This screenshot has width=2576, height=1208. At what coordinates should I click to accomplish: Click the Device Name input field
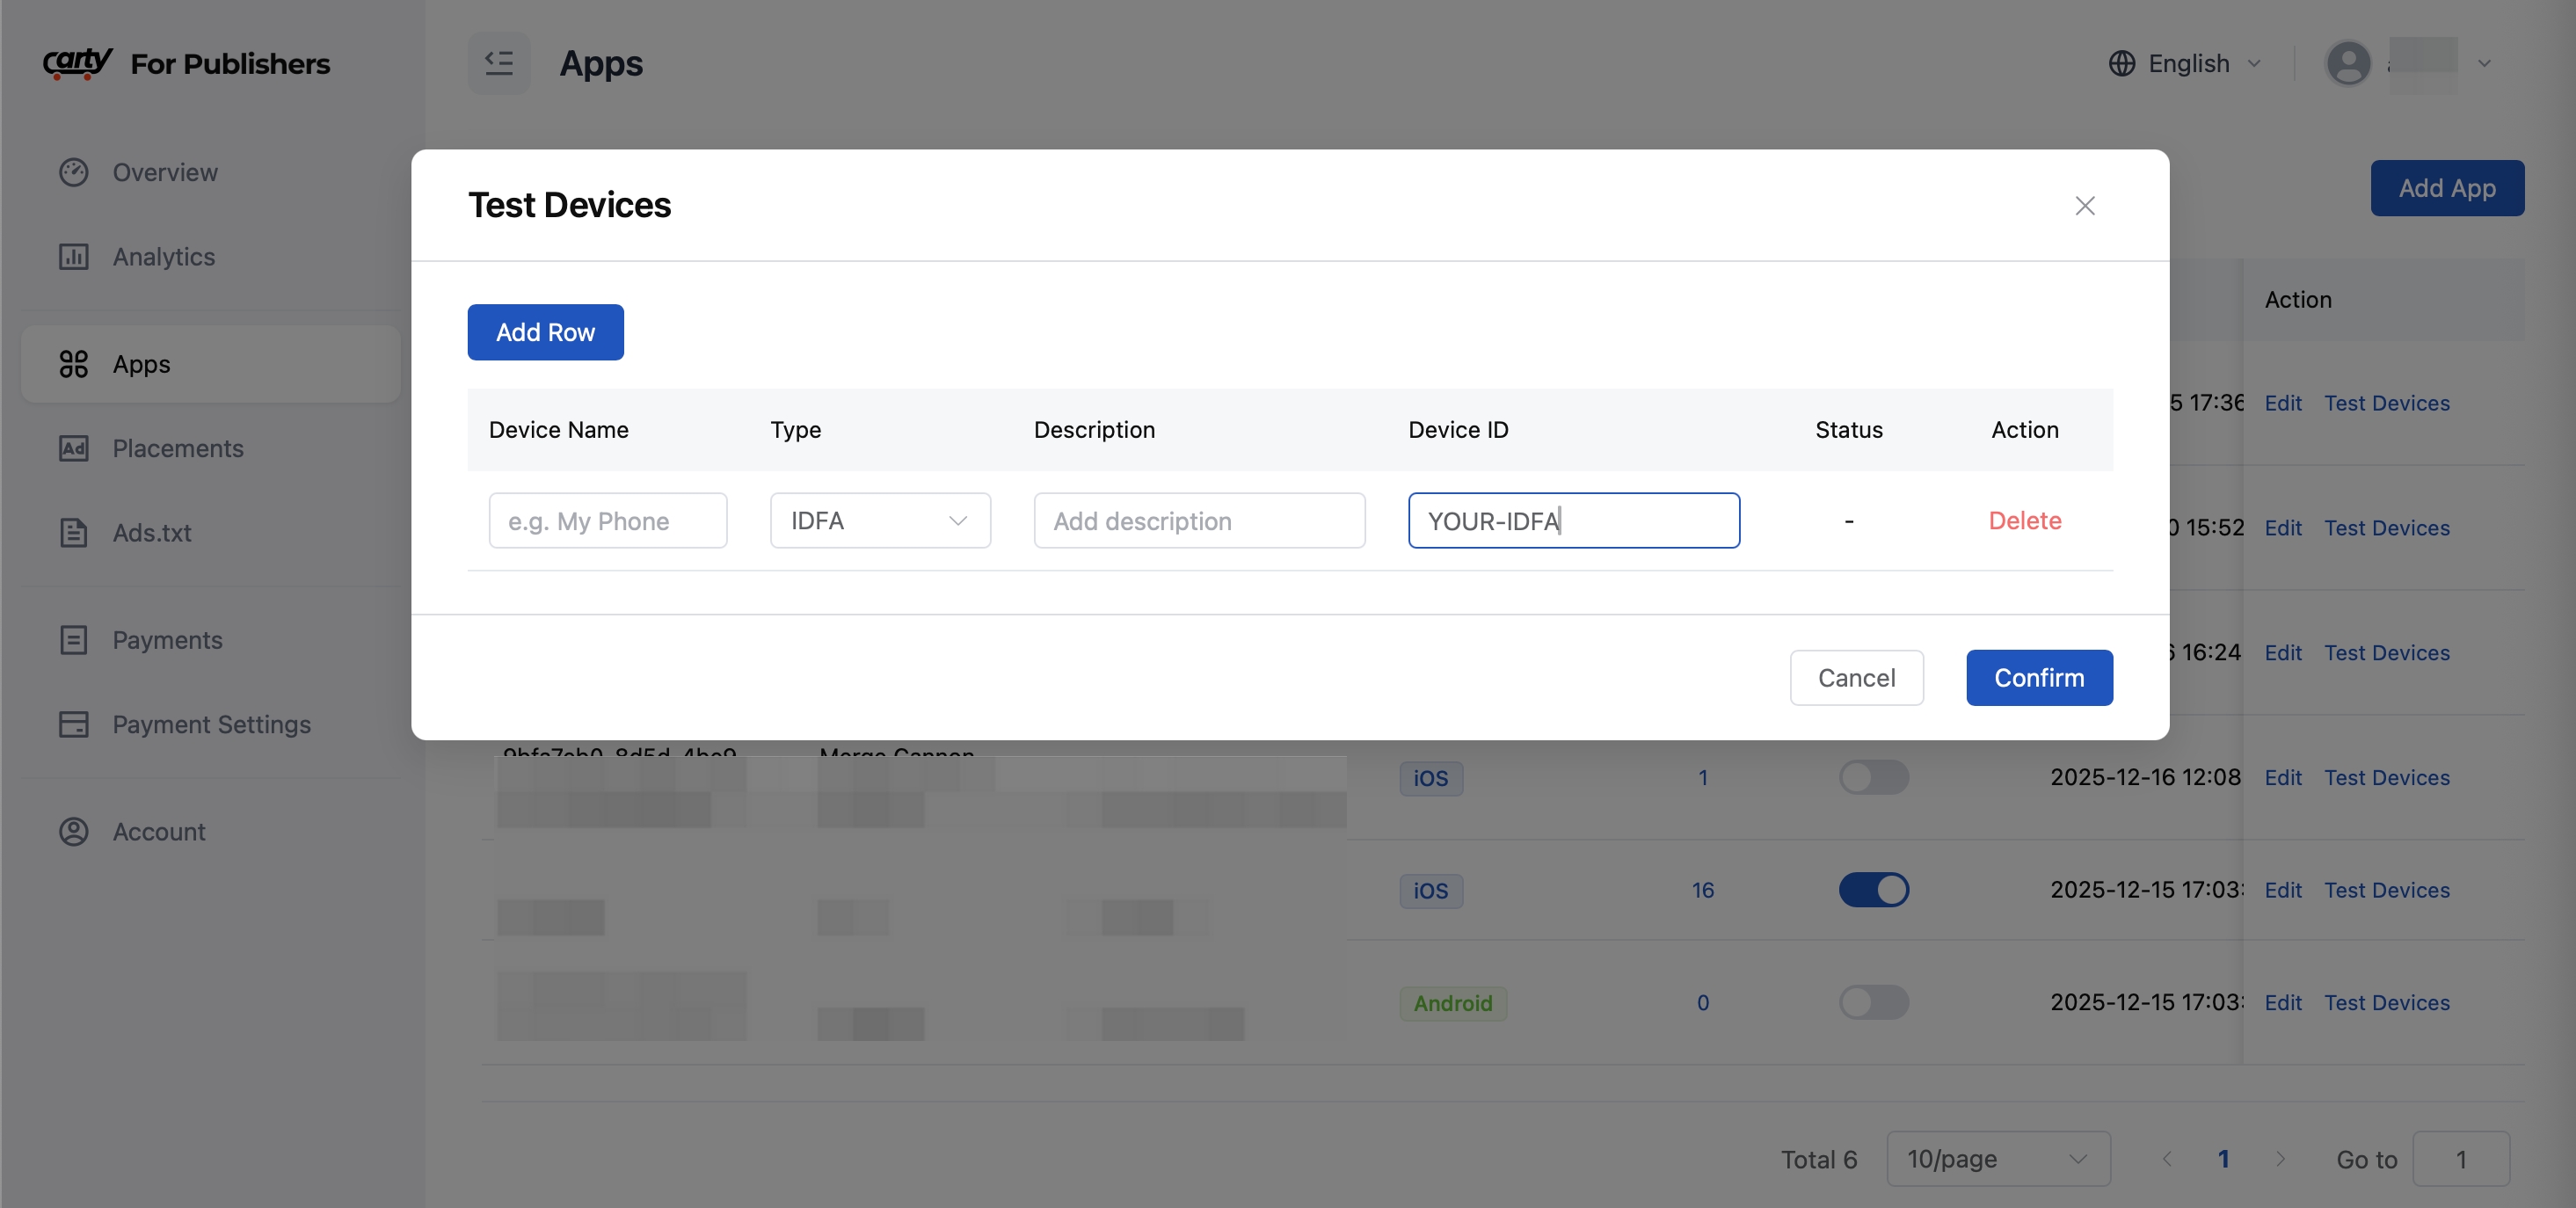[x=607, y=520]
